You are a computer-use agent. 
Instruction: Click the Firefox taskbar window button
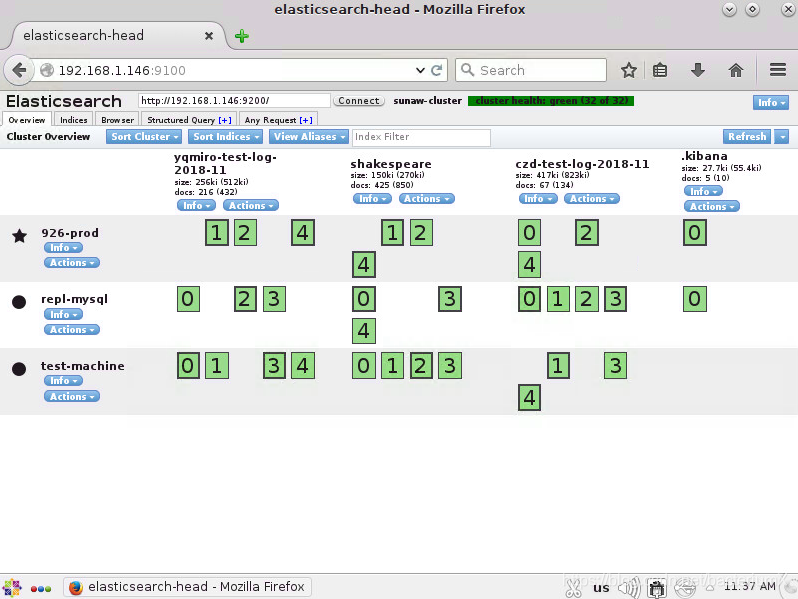pyautogui.click(x=187, y=587)
